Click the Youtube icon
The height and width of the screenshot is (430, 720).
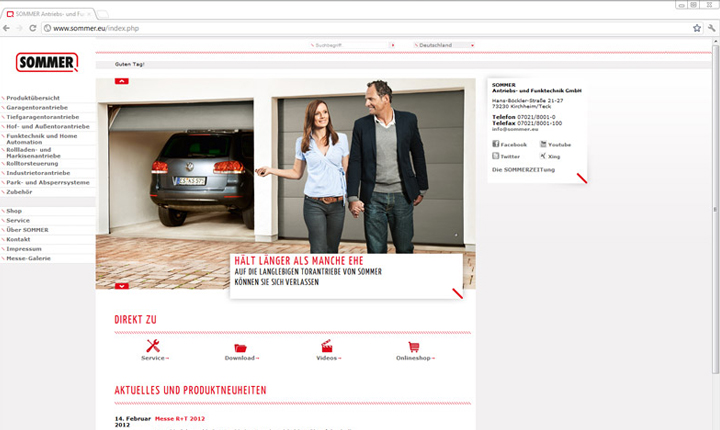543,144
